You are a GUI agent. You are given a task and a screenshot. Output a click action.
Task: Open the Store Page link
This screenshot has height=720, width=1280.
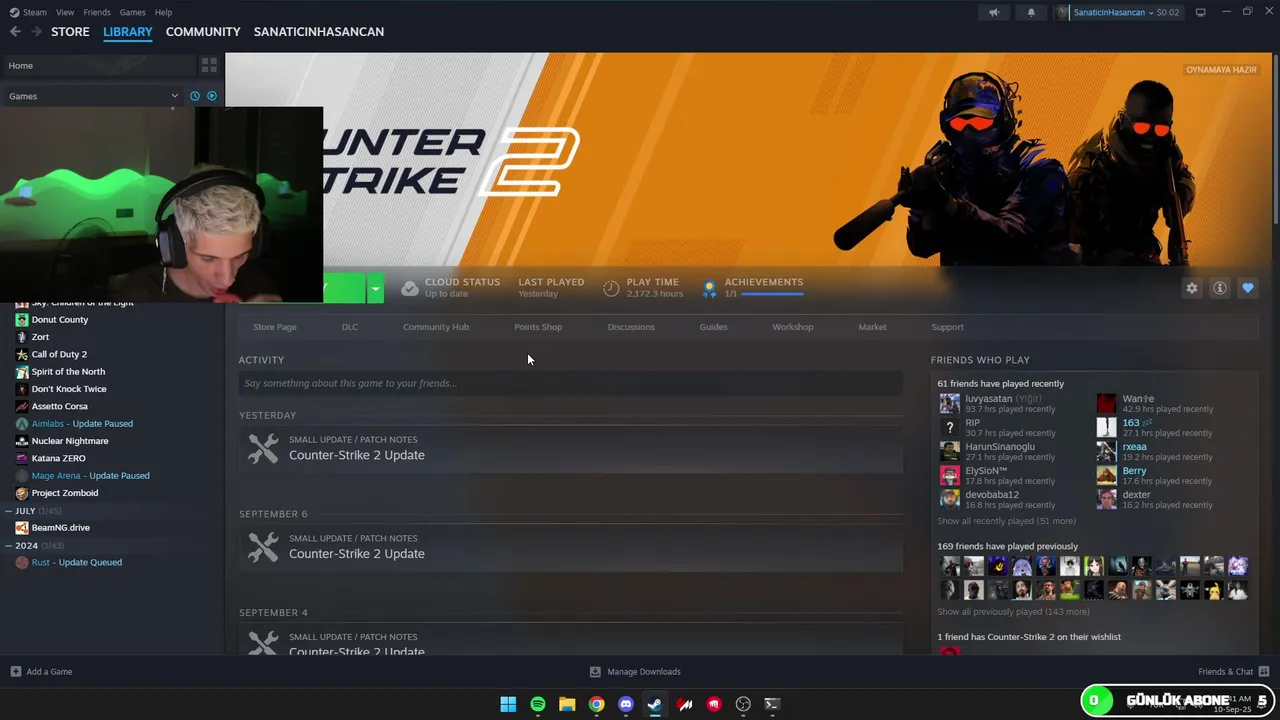point(274,327)
